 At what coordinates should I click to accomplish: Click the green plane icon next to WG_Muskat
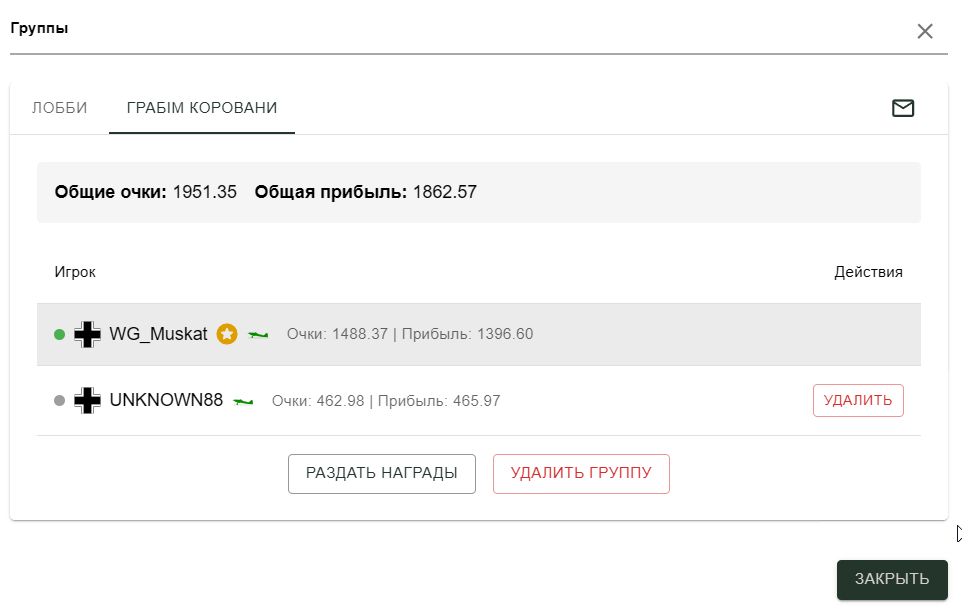(258, 334)
